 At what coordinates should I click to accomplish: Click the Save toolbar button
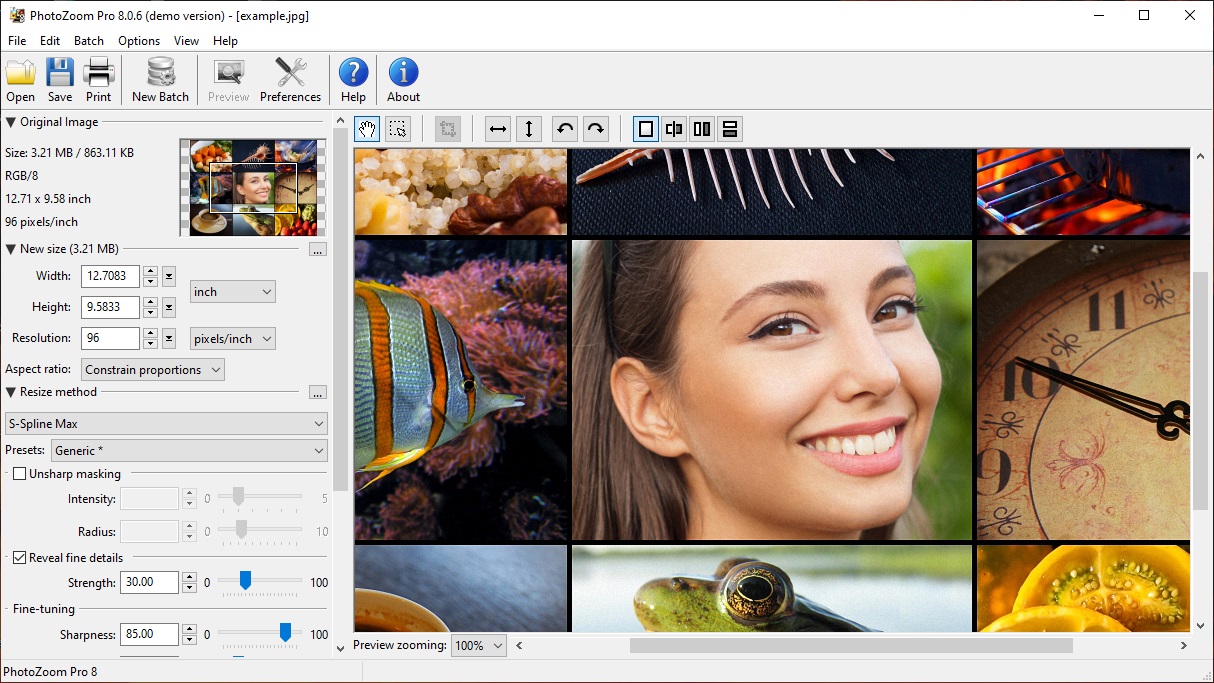pyautogui.click(x=59, y=79)
